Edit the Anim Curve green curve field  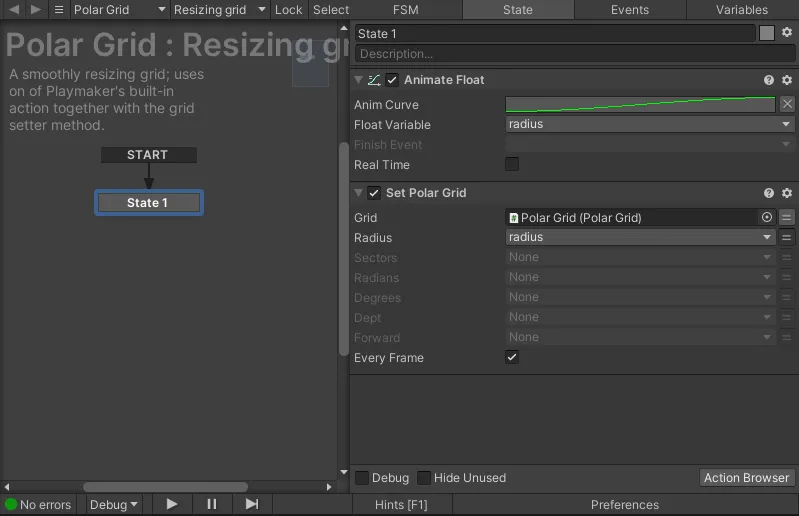(x=641, y=104)
